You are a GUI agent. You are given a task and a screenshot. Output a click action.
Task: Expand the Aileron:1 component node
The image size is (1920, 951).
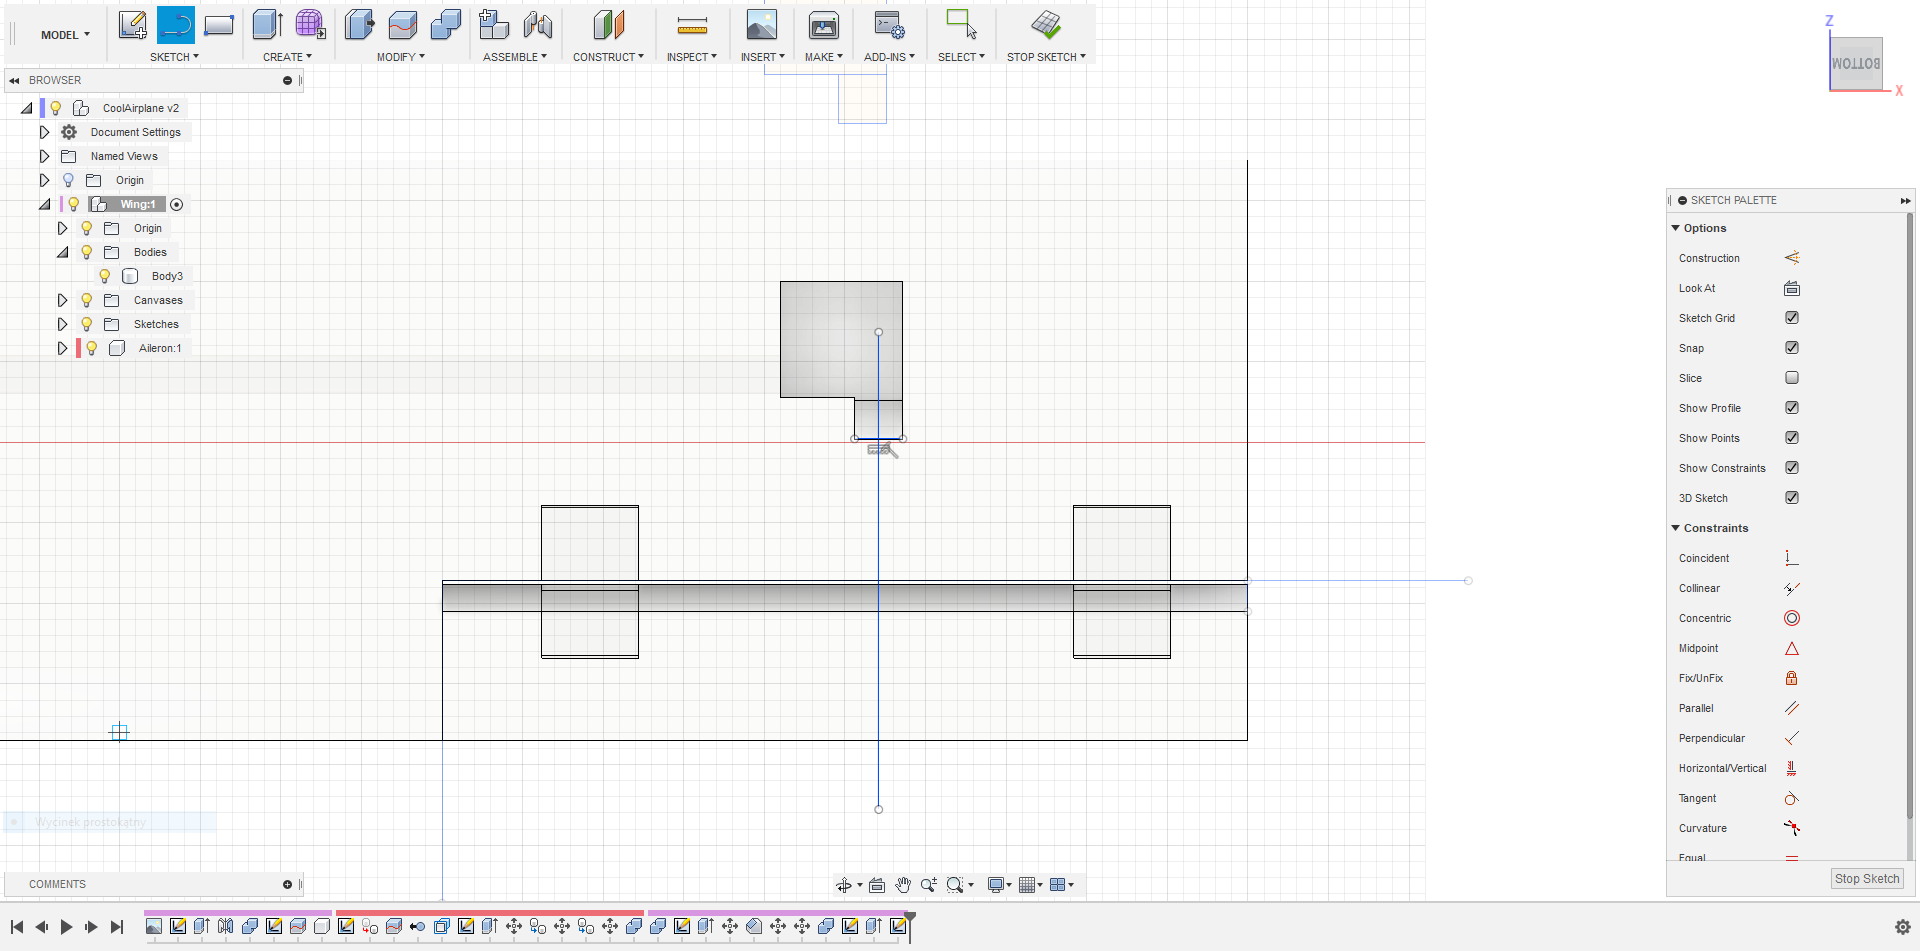tap(62, 348)
